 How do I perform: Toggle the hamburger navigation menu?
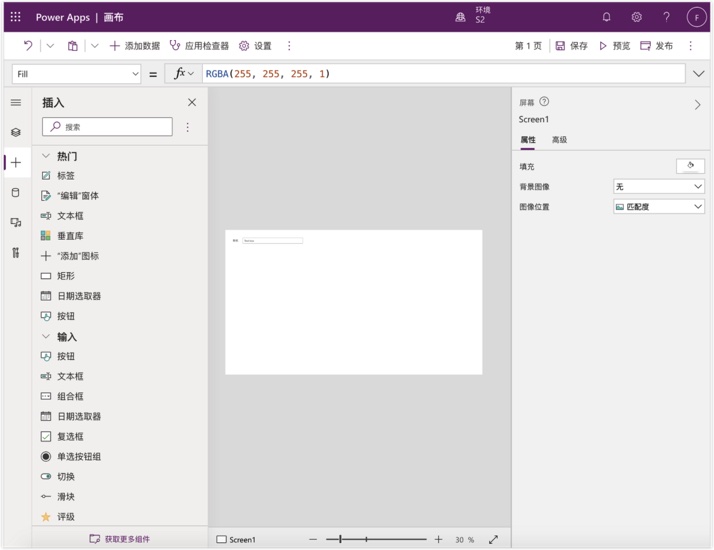click(x=16, y=102)
